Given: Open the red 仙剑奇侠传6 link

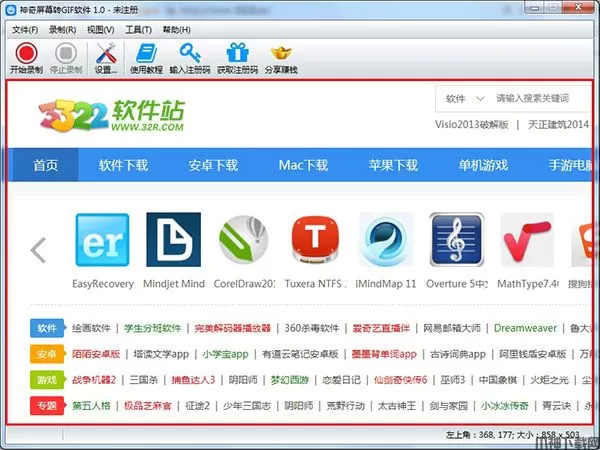Looking at the screenshot, I should (x=400, y=380).
